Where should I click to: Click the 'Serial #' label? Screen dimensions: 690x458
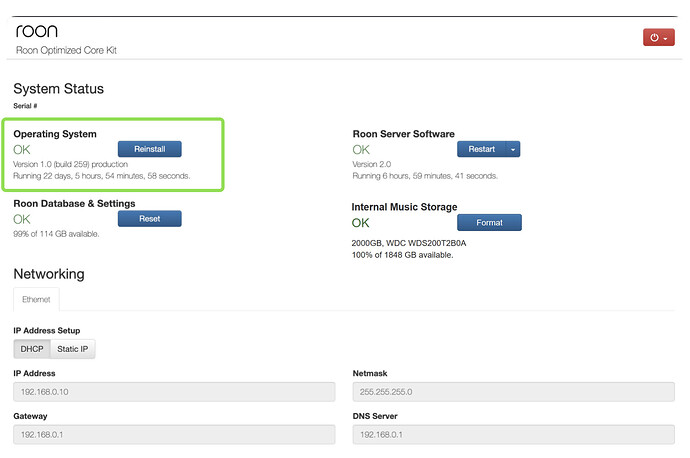pyautogui.click(x=25, y=106)
